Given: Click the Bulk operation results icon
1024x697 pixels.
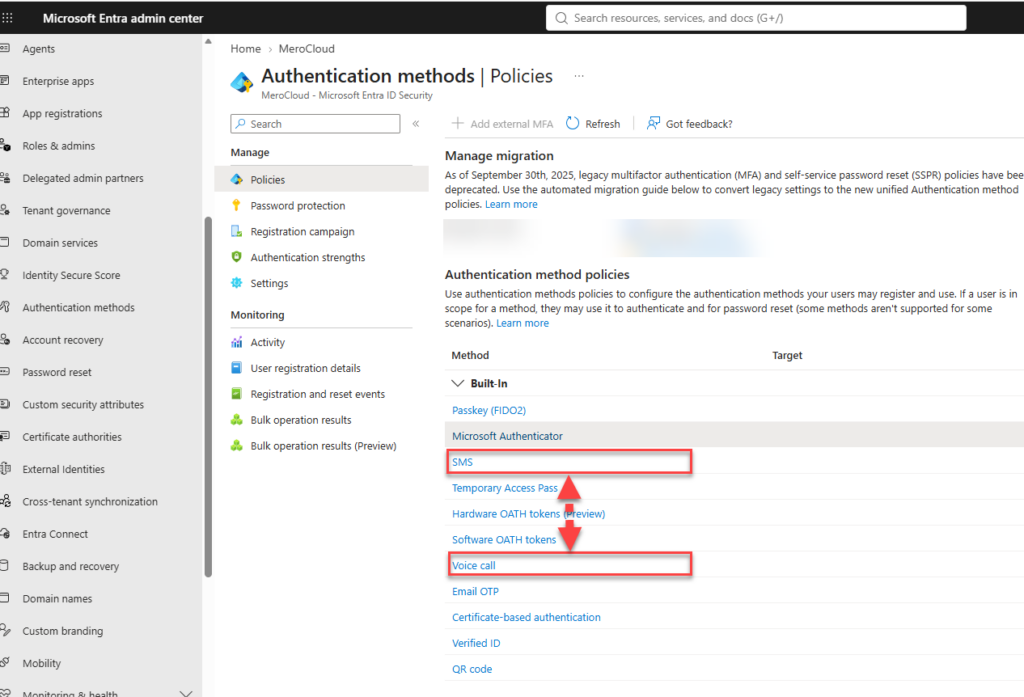Looking at the screenshot, I should (236, 420).
